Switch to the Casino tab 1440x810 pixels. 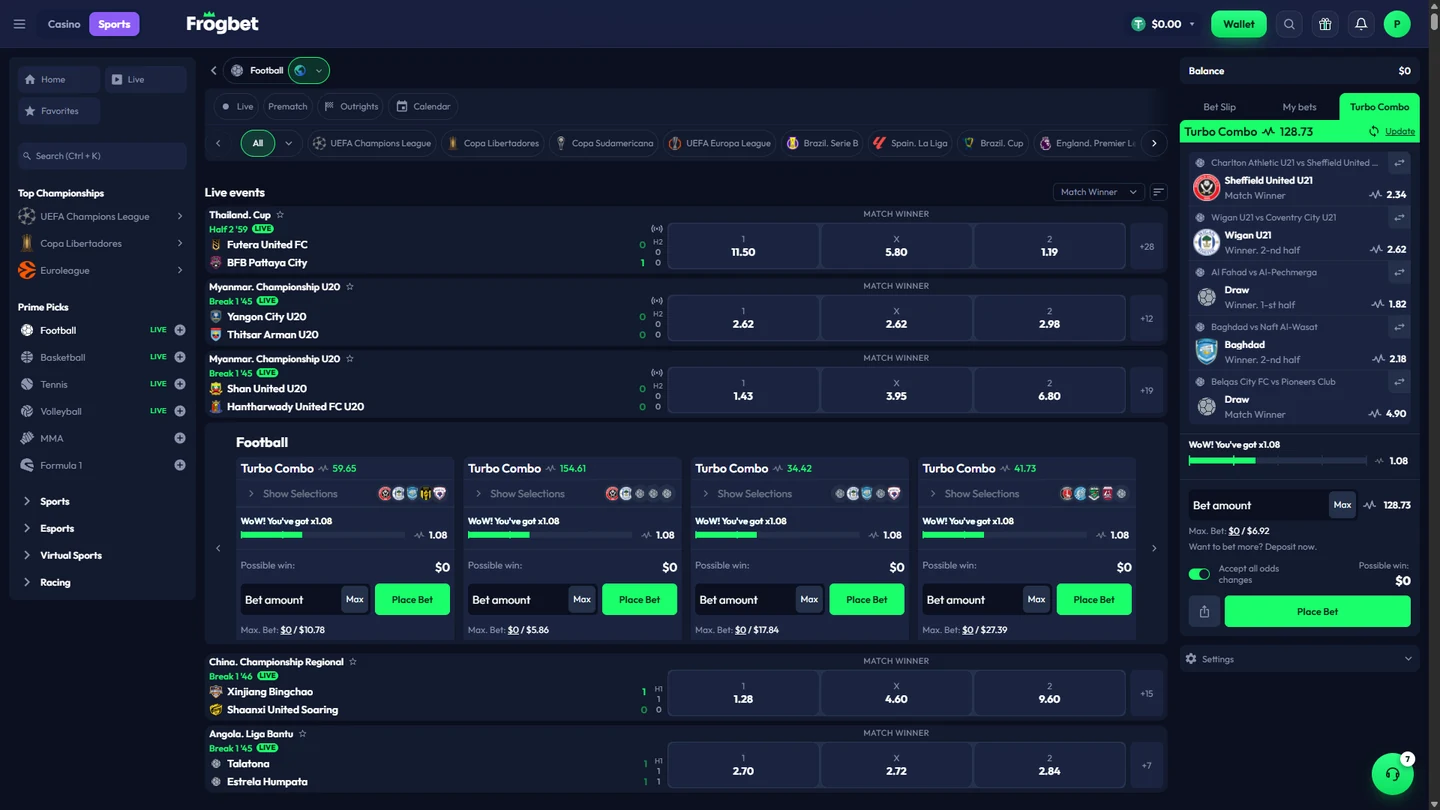coord(64,24)
